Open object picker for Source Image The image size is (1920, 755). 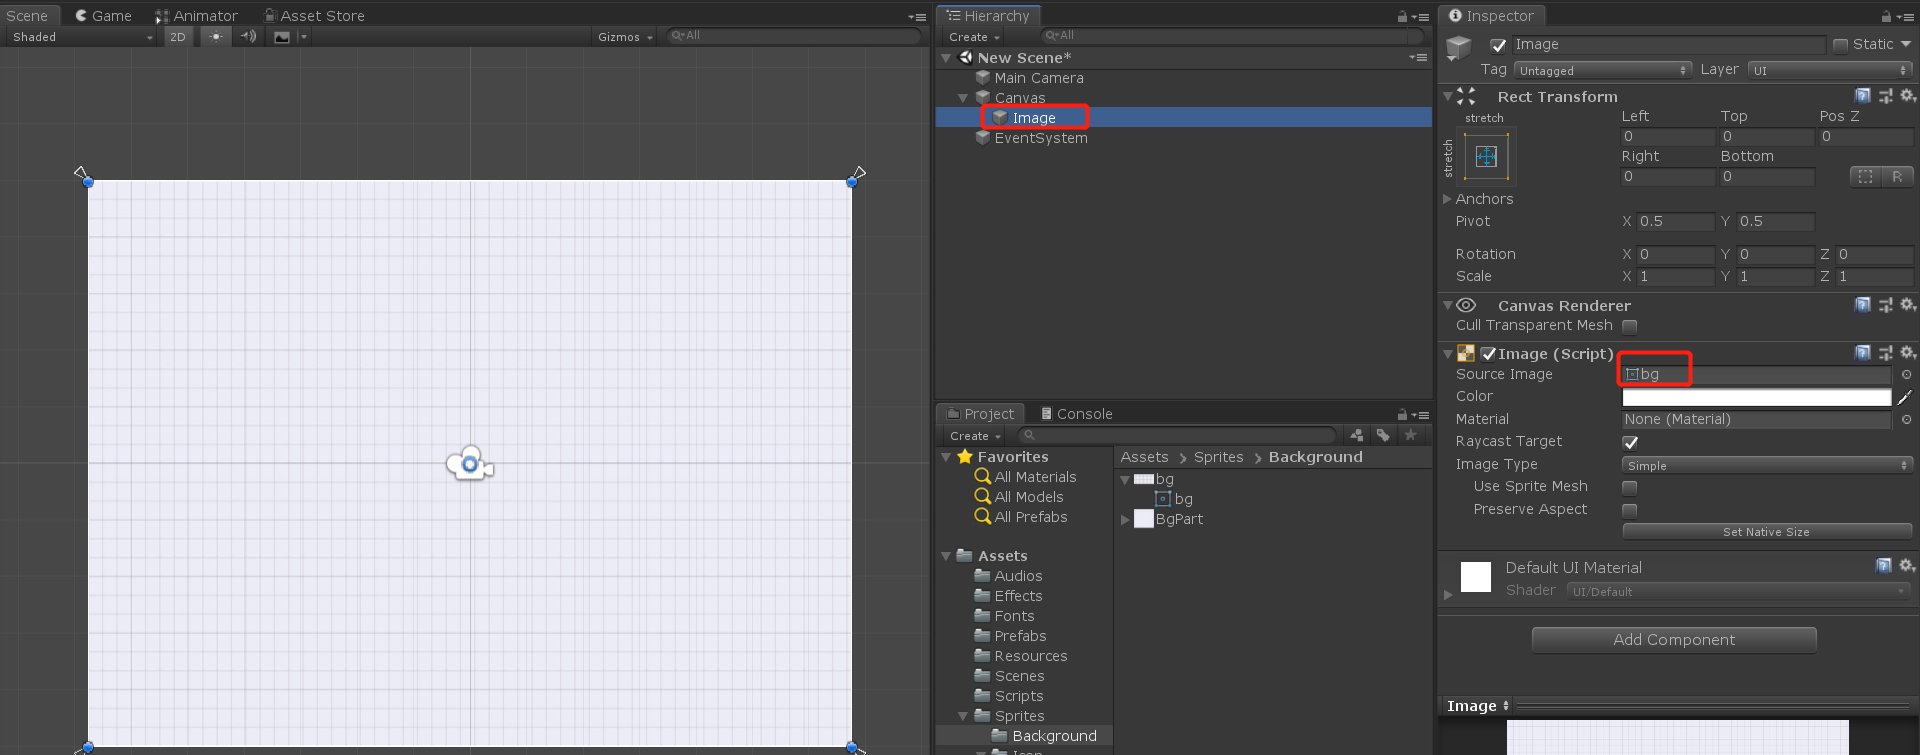click(1906, 374)
